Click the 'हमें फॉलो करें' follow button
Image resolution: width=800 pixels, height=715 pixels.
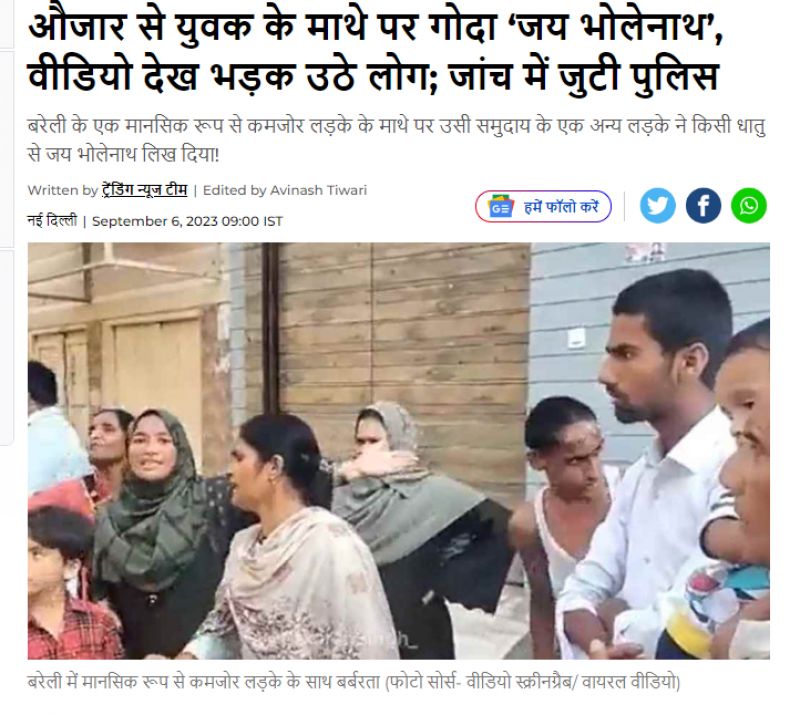click(543, 207)
